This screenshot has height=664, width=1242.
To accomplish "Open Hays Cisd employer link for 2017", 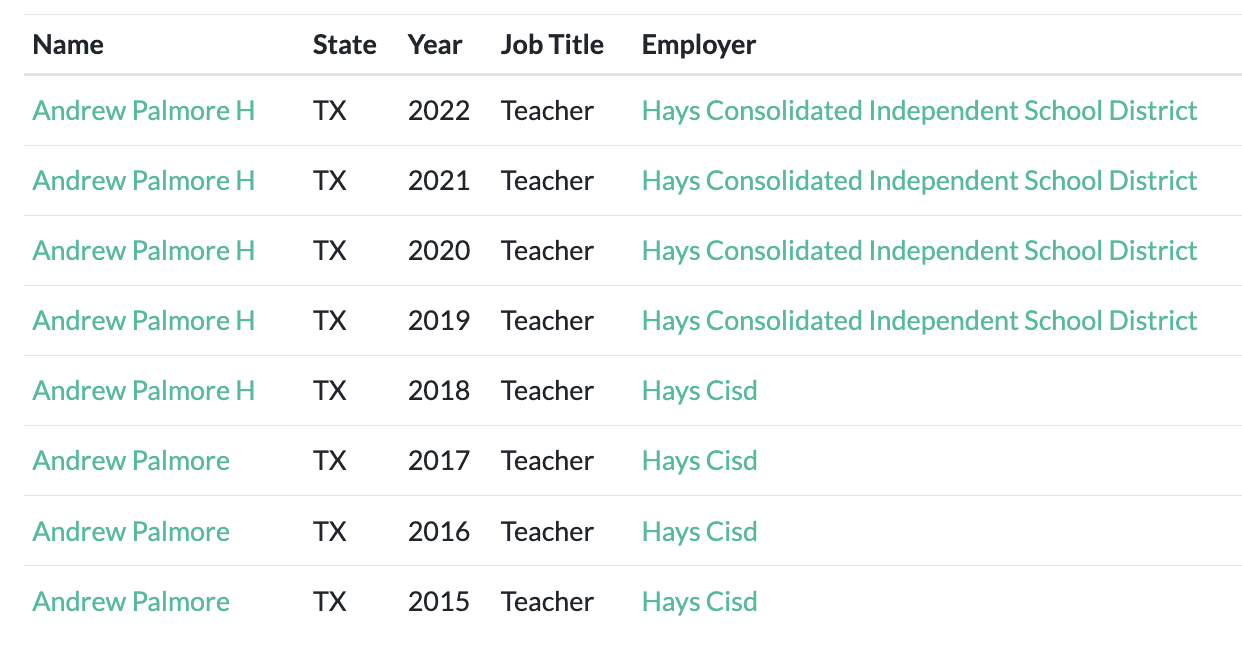I will [x=699, y=461].
